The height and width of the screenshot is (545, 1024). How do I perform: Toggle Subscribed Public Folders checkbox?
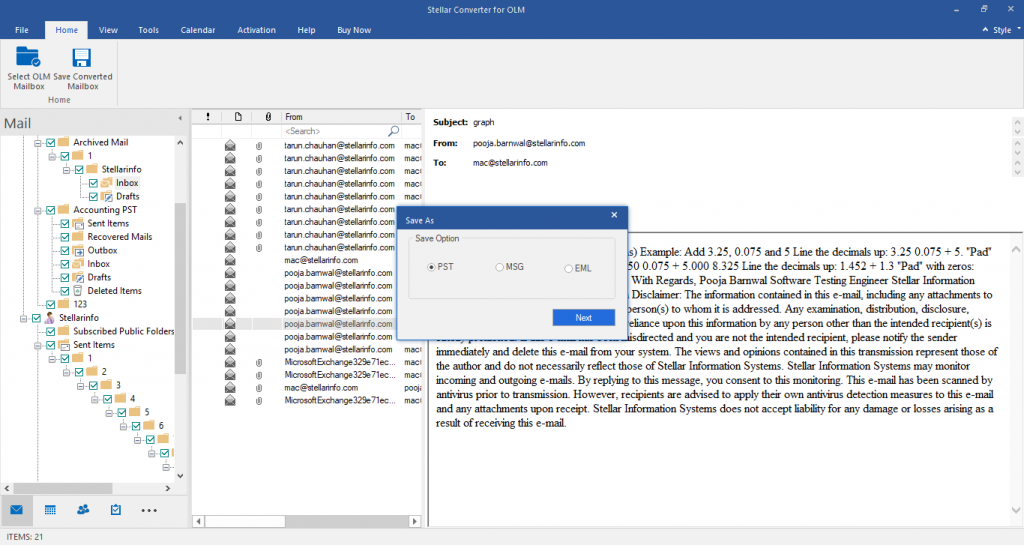(x=50, y=332)
